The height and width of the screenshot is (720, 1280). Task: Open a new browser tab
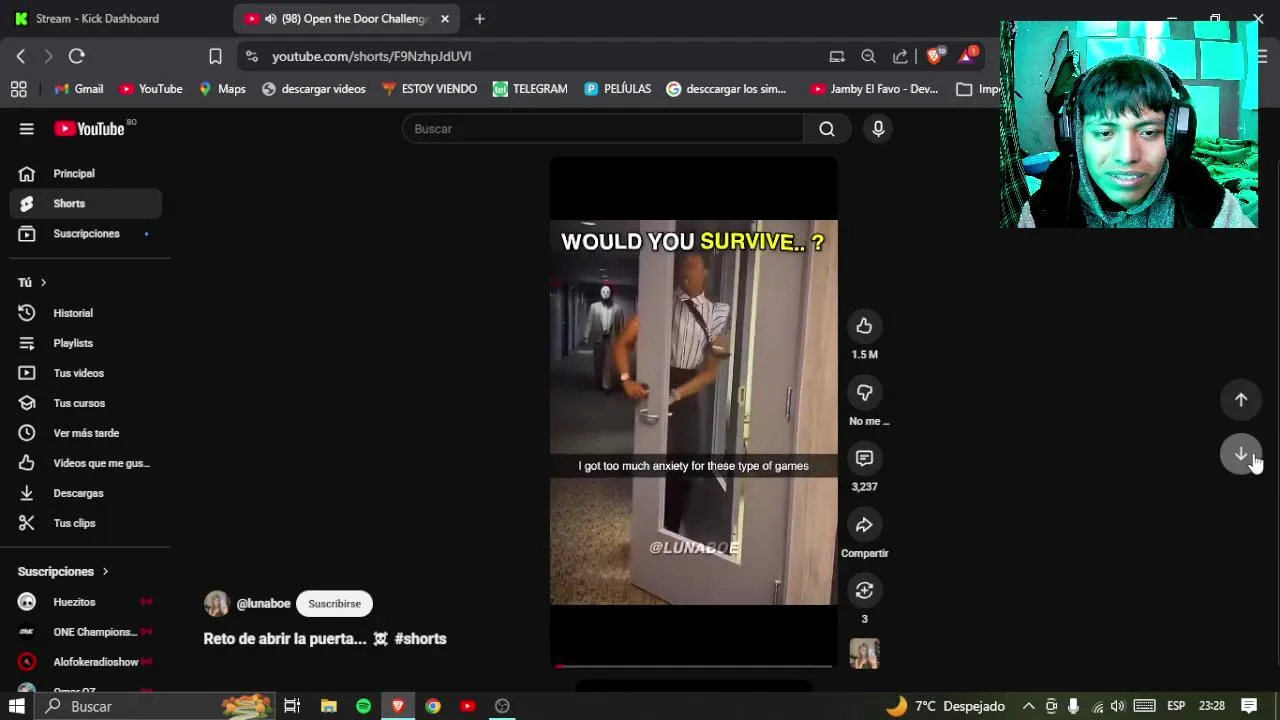(x=479, y=18)
